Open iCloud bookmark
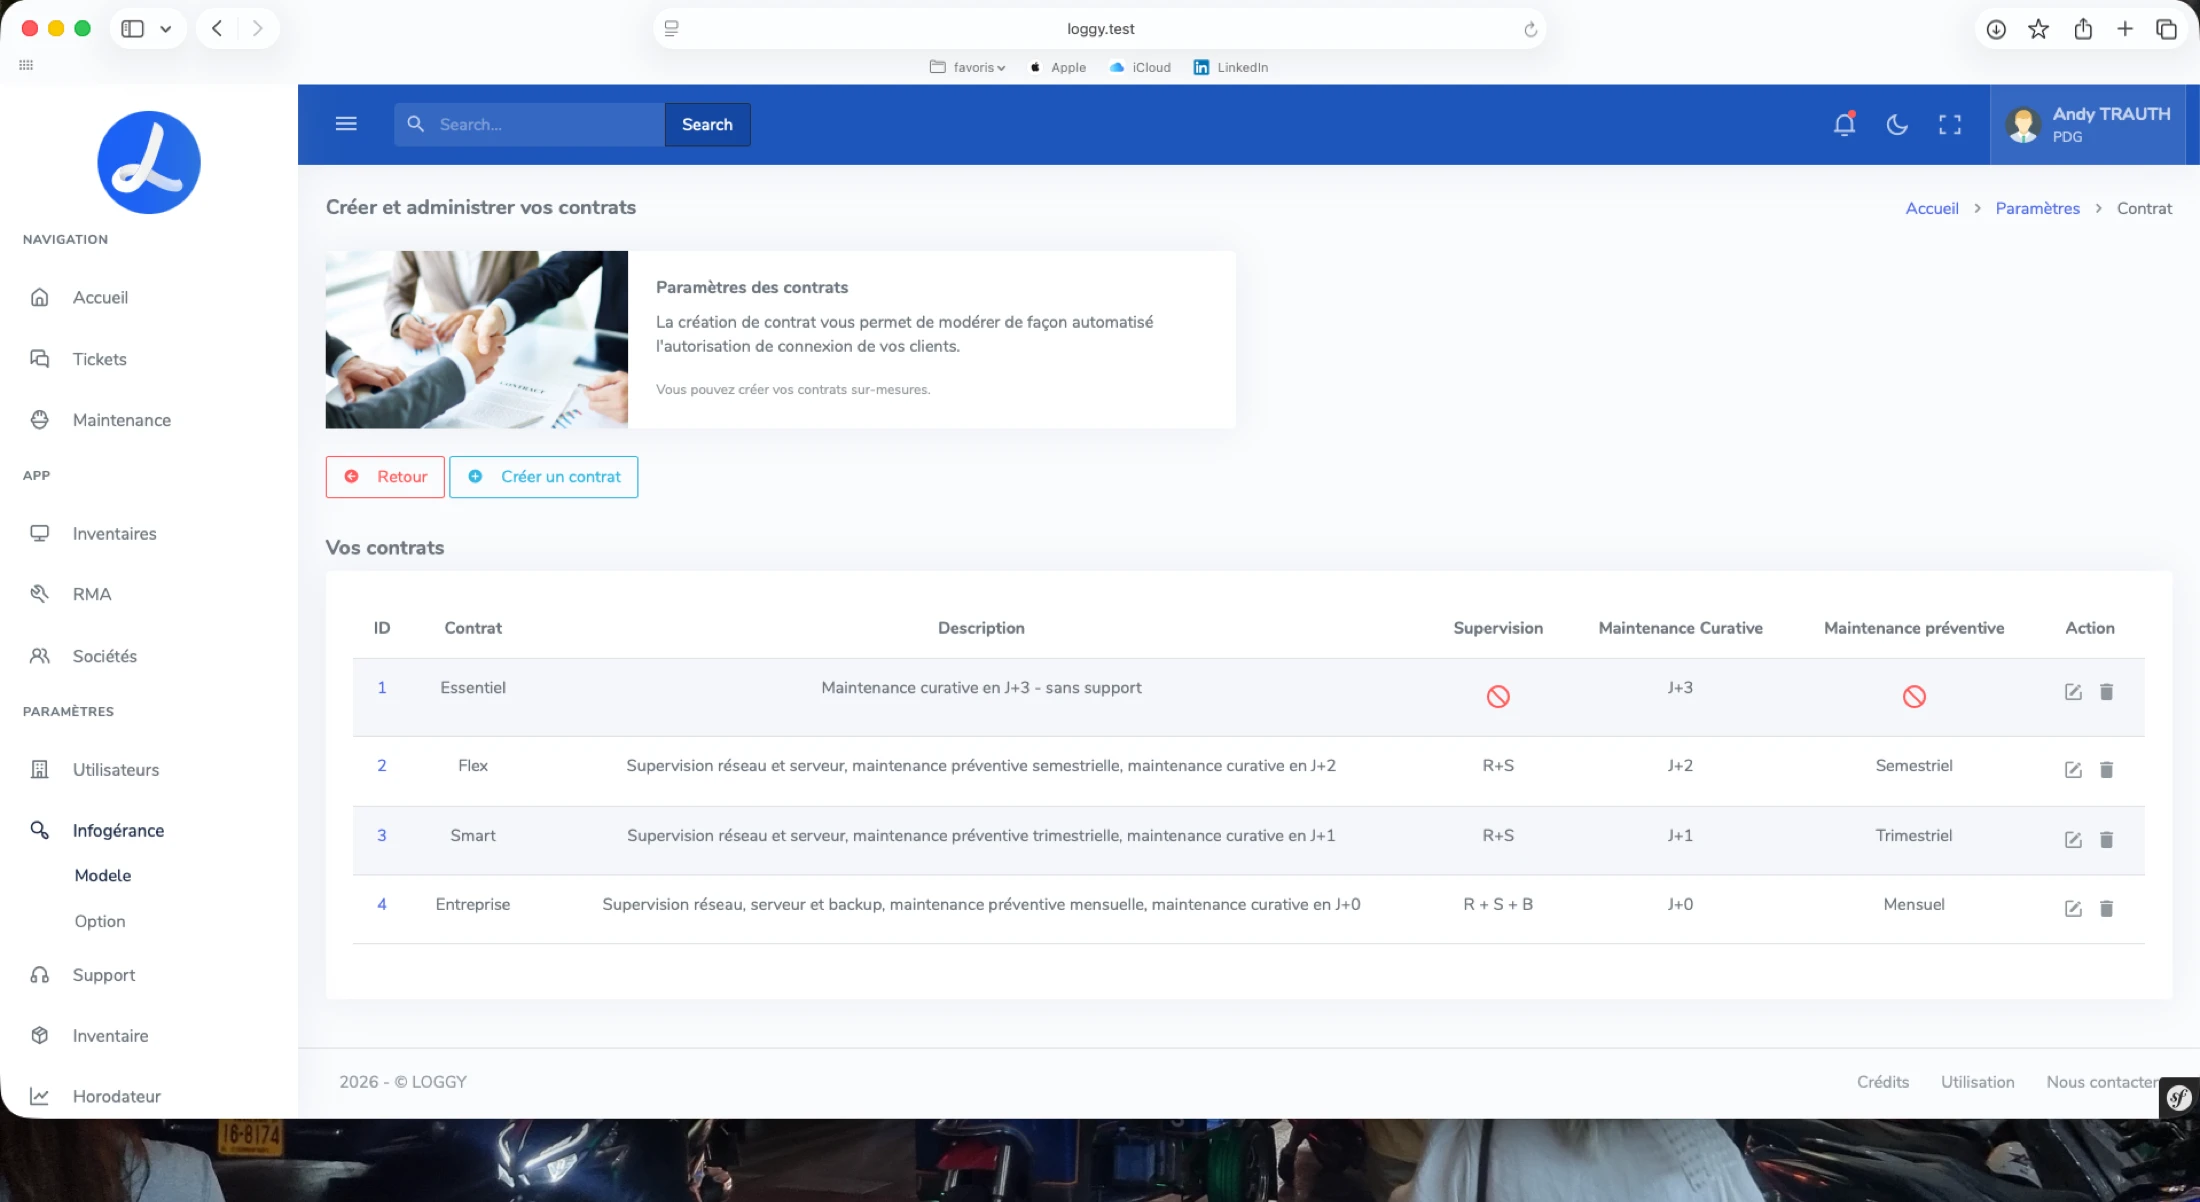Viewport: 2200px width, 1202px height. click(1140, 67)
